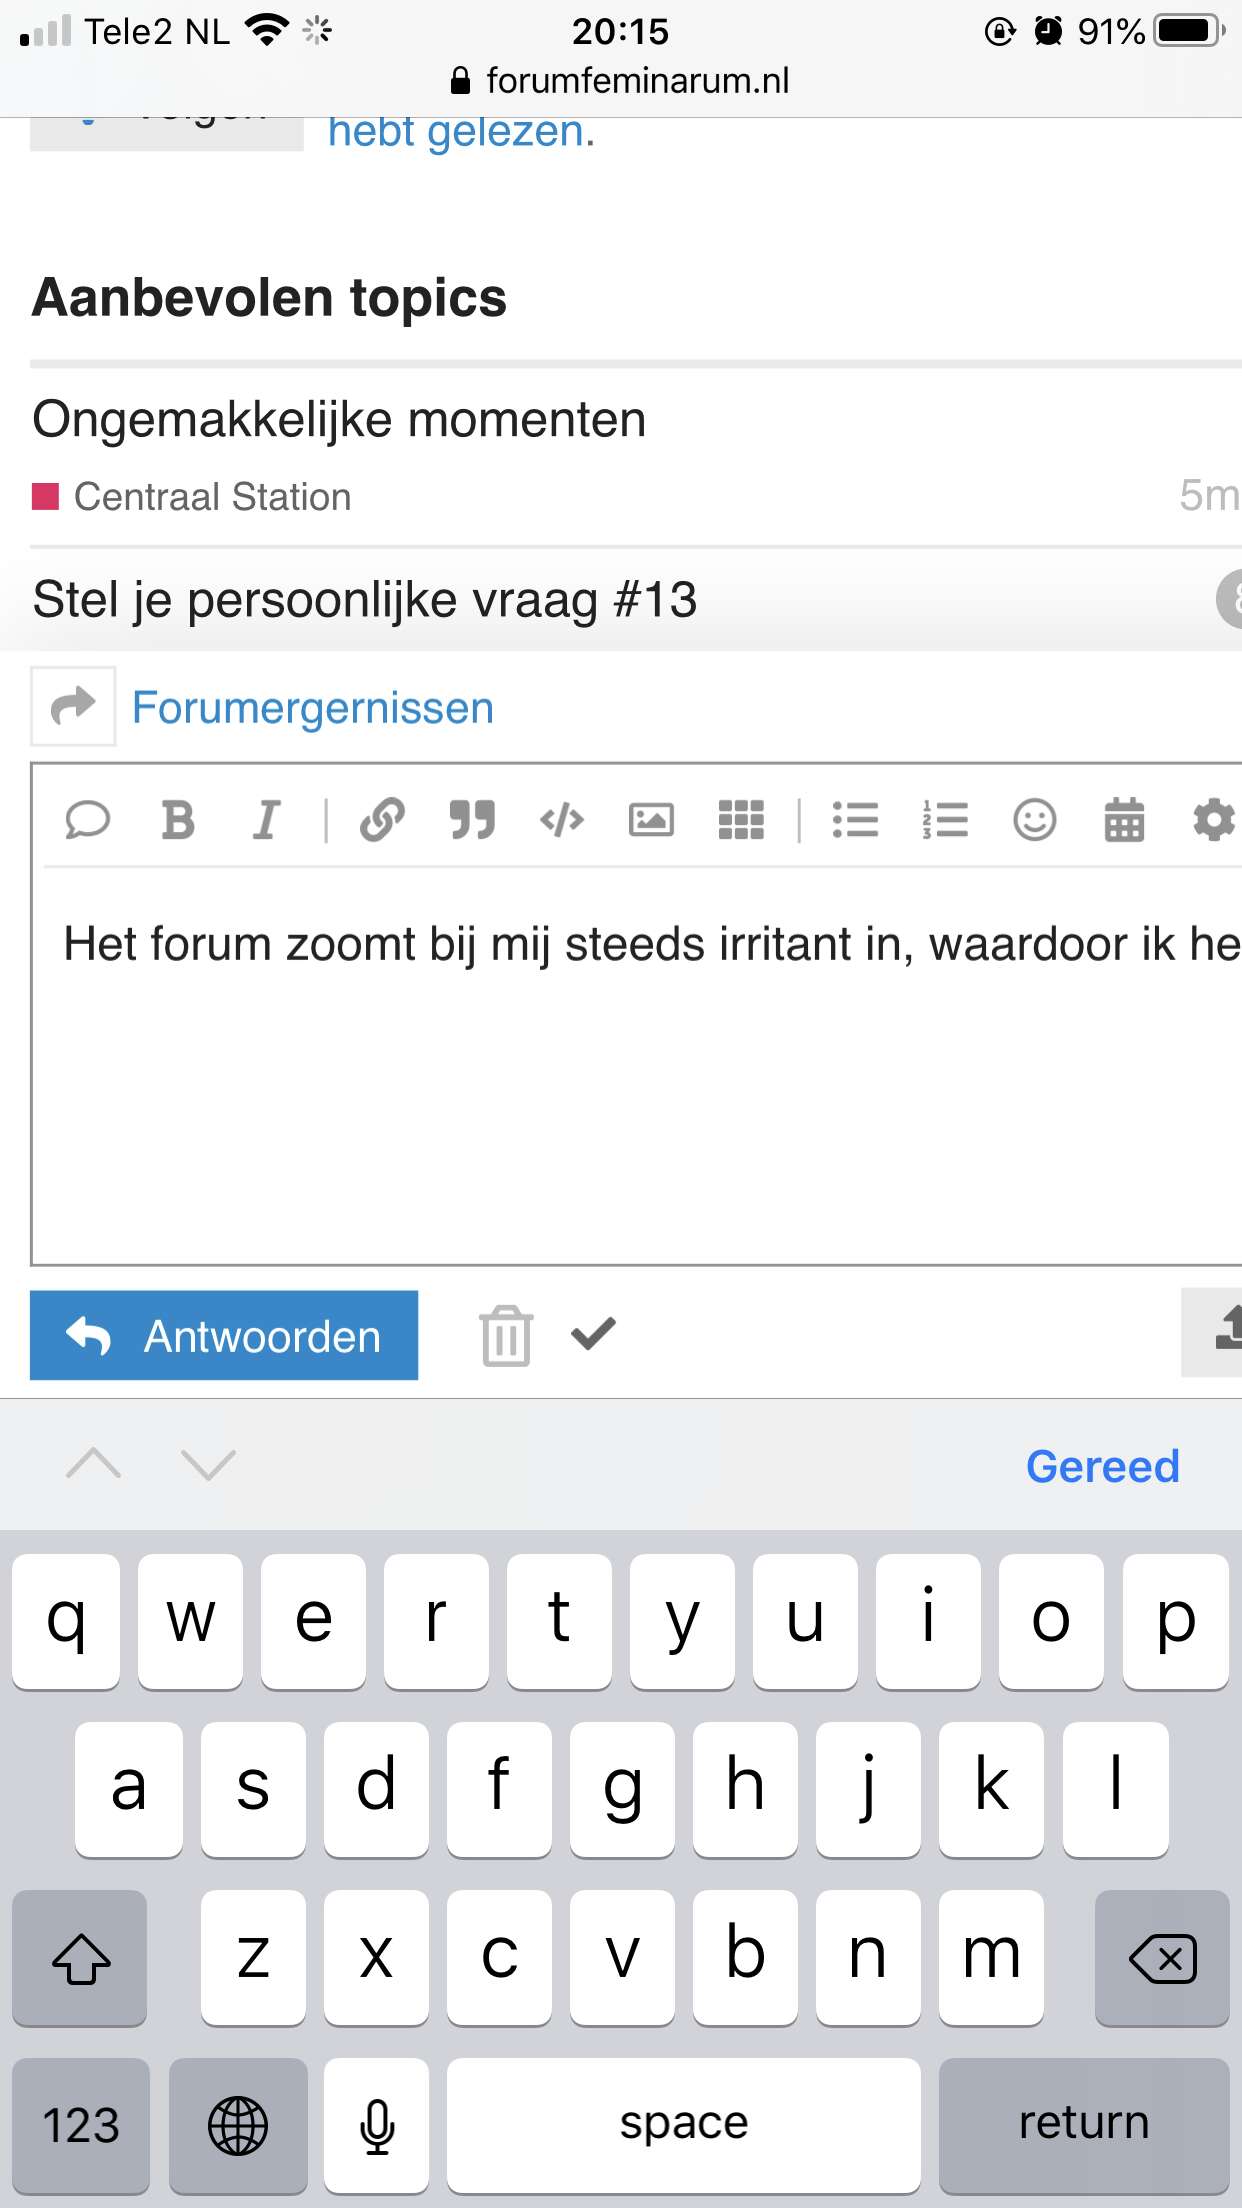
Task: Insert a blockquote using the quote icon
Action: click(472, 820)
